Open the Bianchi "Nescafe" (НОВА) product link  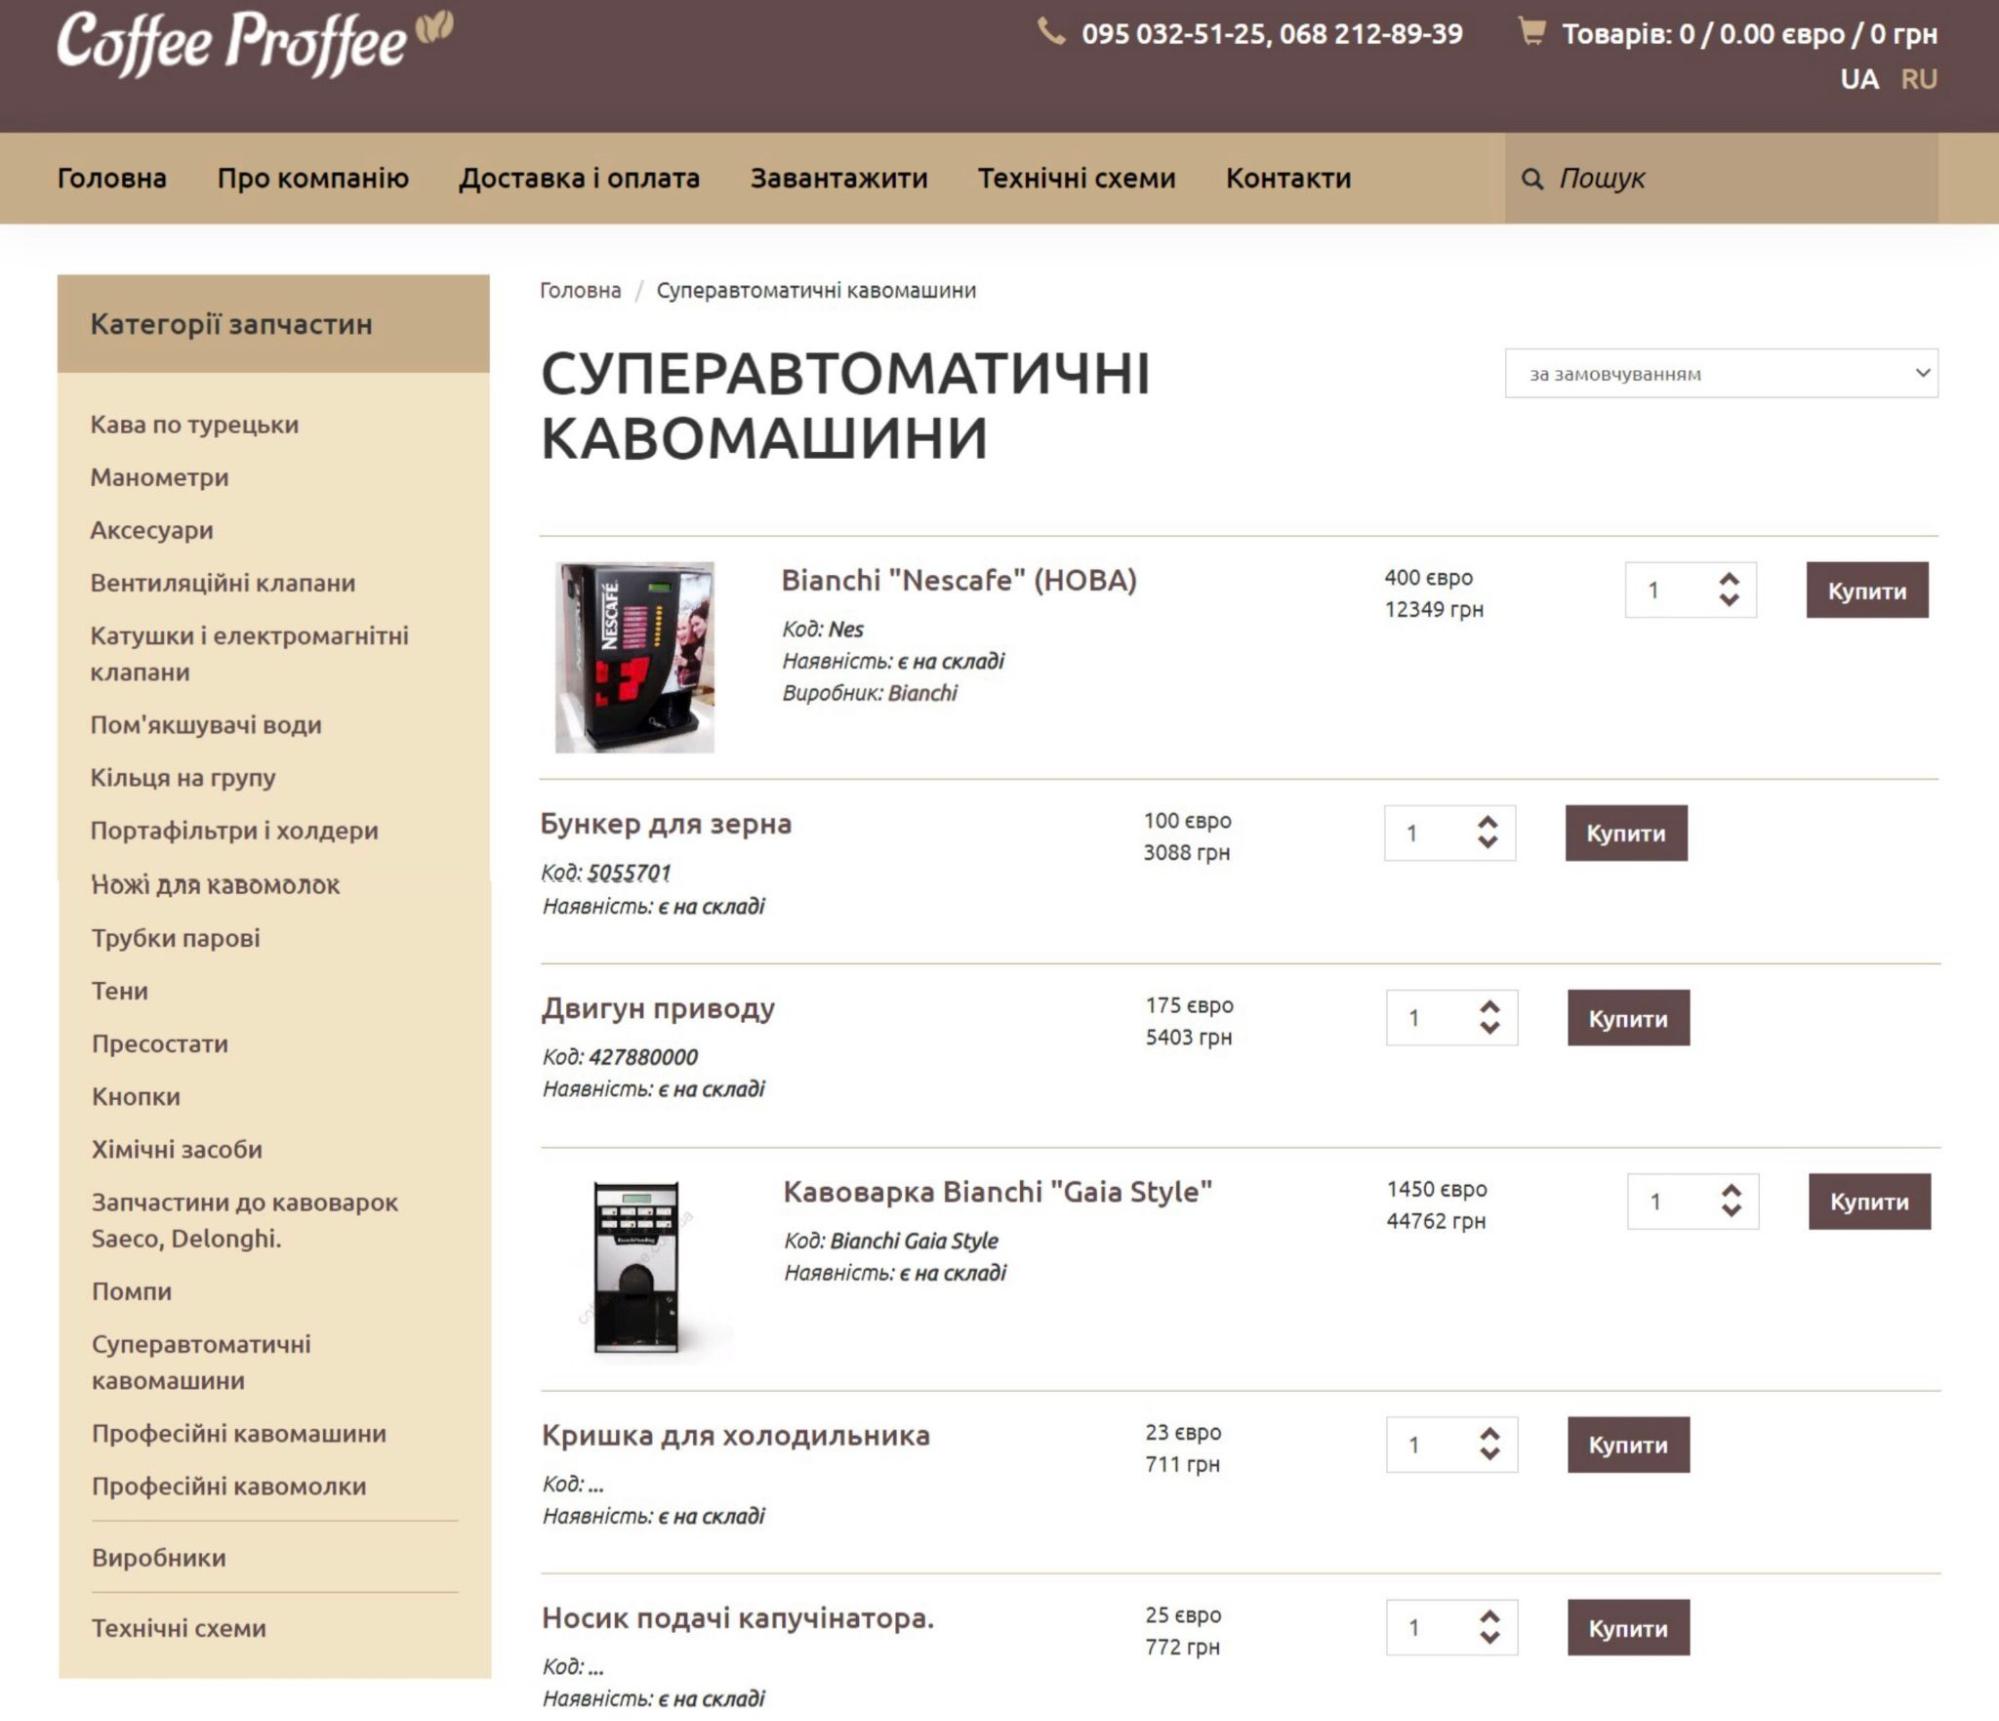(959, 580)
